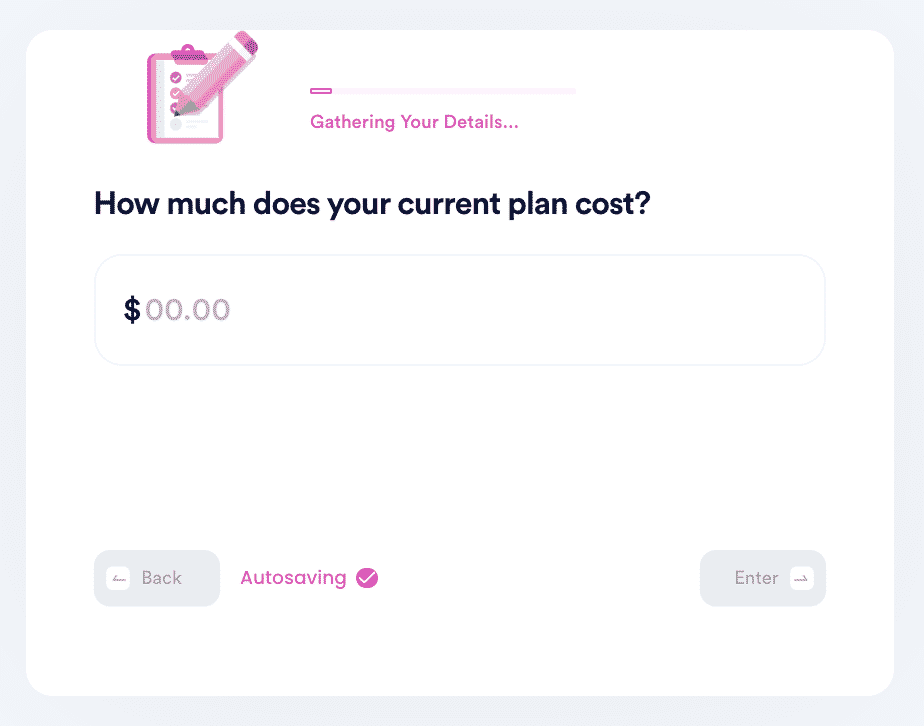Viewport: 924px width, 726px height.
Task: Click the 00.00 placeholder text
Action: 187,310
